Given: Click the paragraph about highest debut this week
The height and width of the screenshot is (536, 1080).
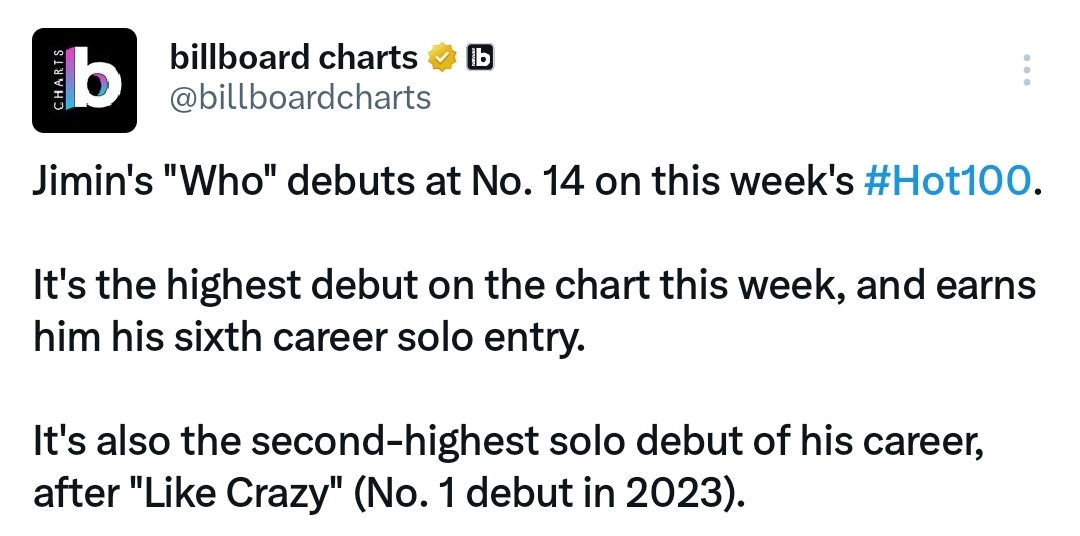Looking at the screenshot, I should [534, 311].
